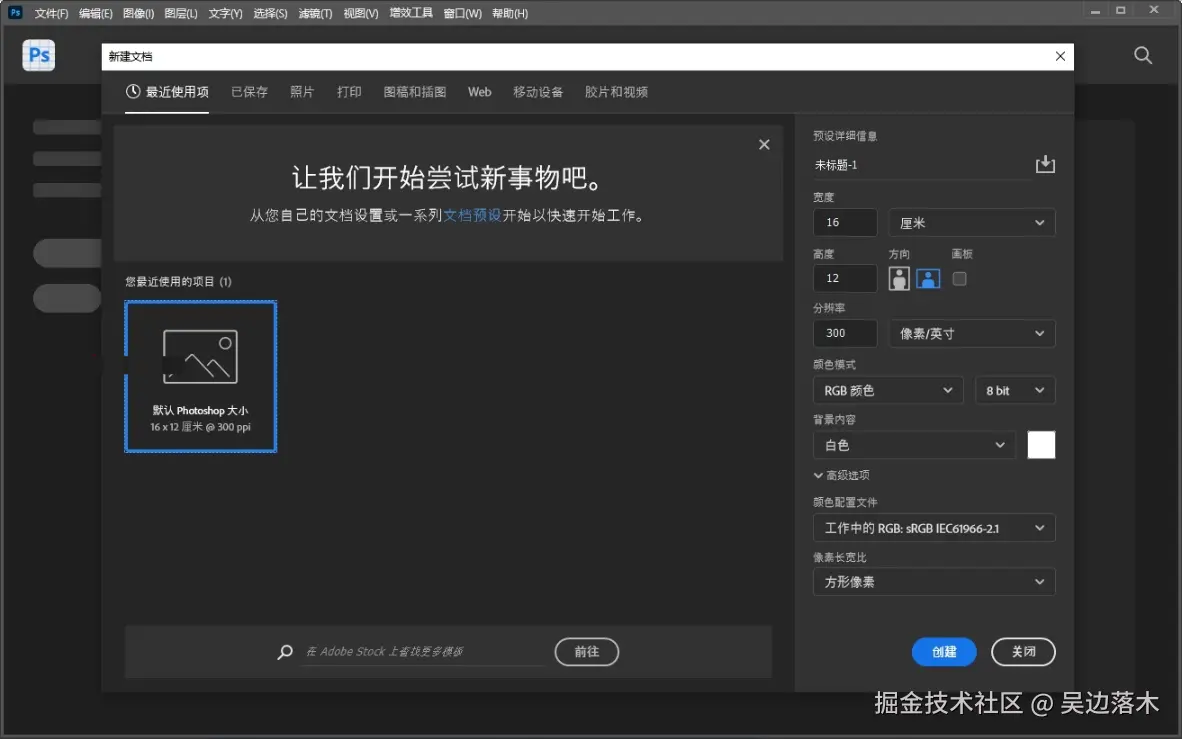Click the white background color swatch
Screen dimensions: 1182x739
click(x=1041, y=445)
